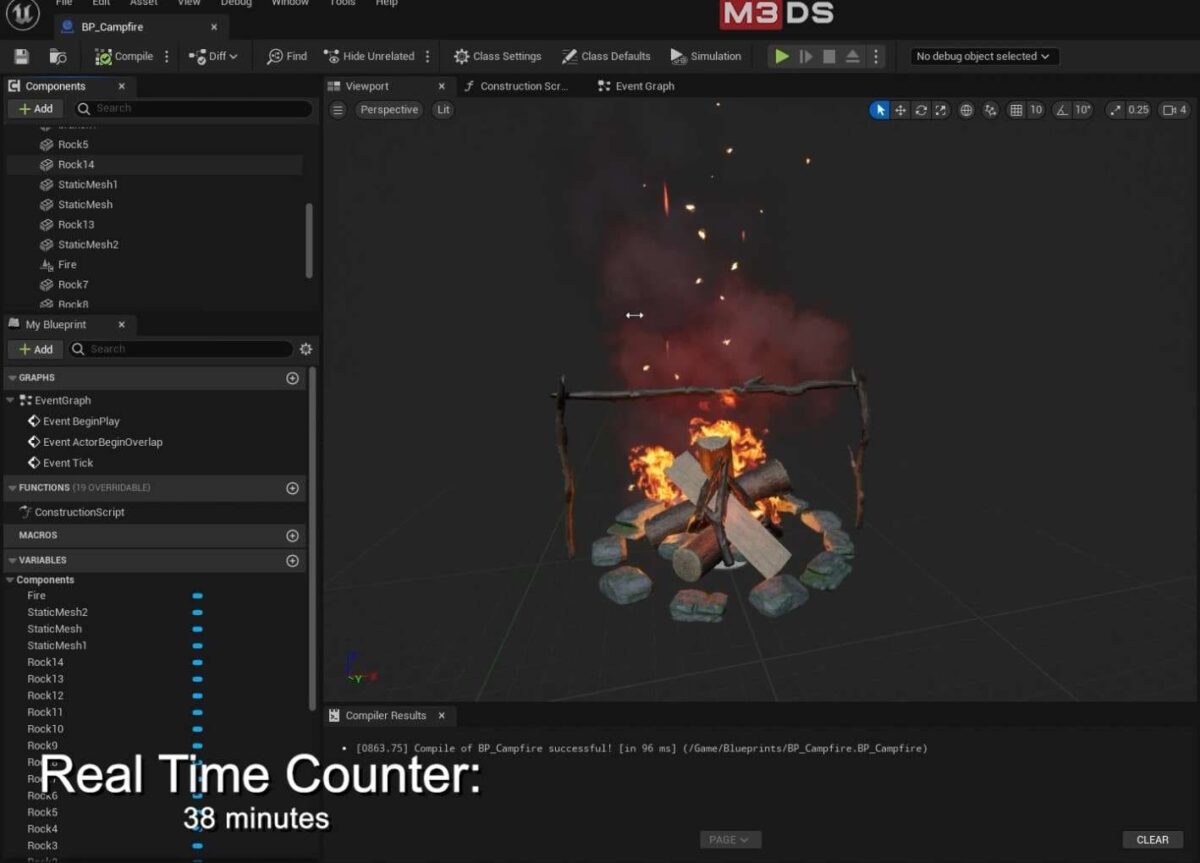Open Class Settings
Image resolution: width=1200 pixels, height=863 pixels.
click(497, 56)
